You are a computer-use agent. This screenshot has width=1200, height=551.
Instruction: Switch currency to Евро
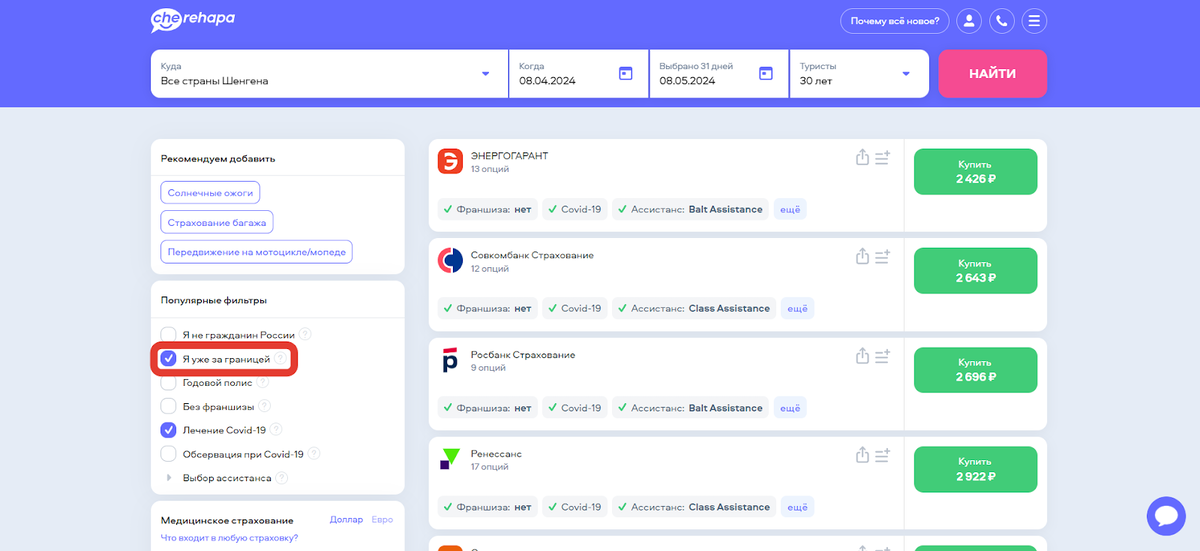click(382, 520)
